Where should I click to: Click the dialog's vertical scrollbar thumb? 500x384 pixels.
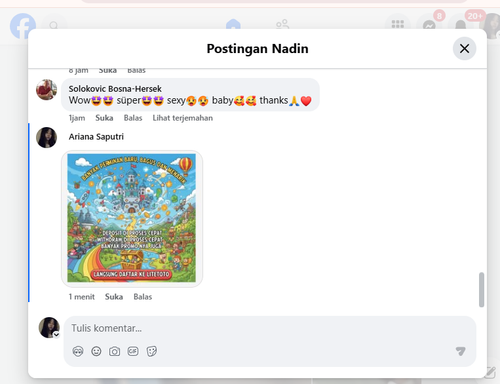[481, 289]
